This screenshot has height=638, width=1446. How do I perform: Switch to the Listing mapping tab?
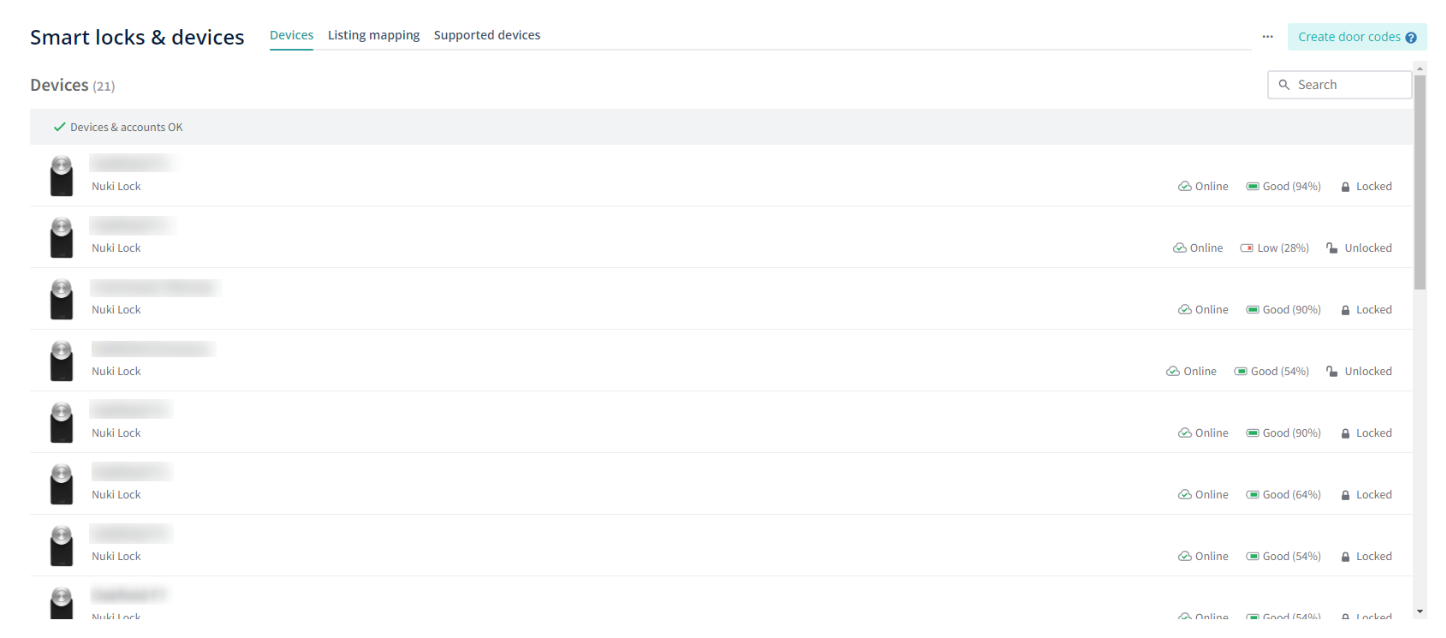tap(373, 35)
